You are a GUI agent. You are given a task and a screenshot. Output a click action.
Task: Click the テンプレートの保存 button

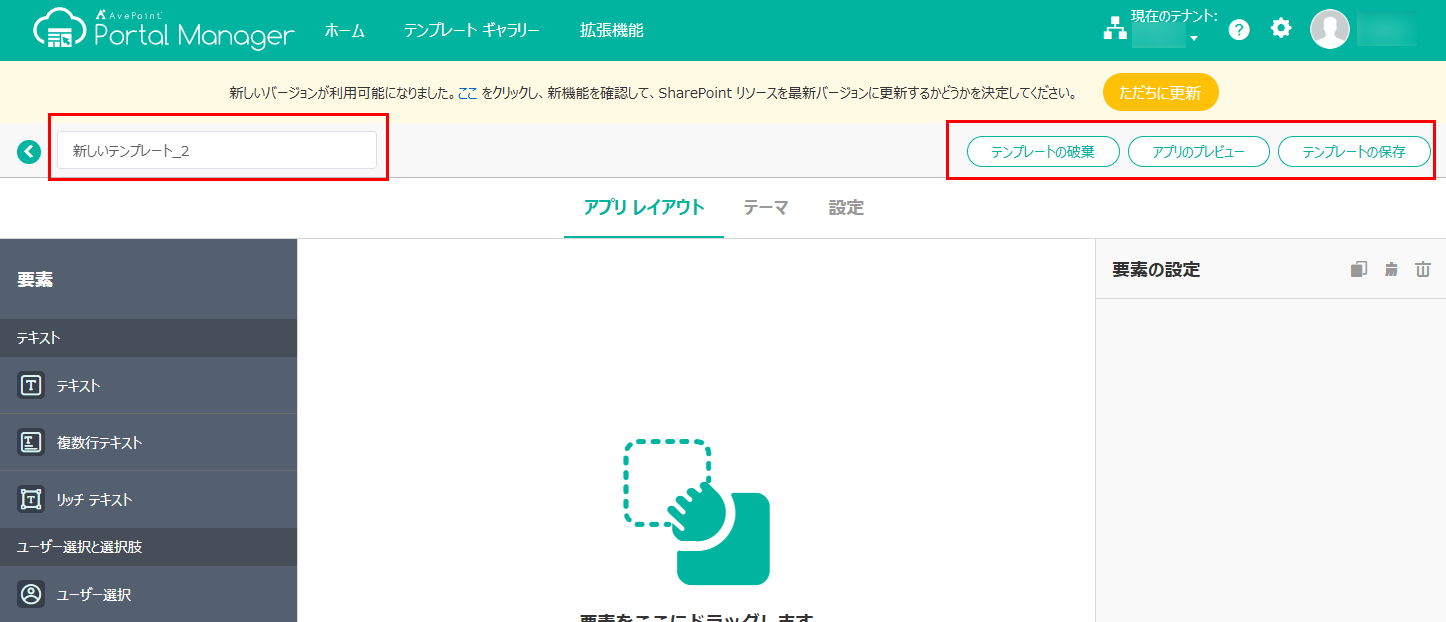click(x=1354, y=152)
